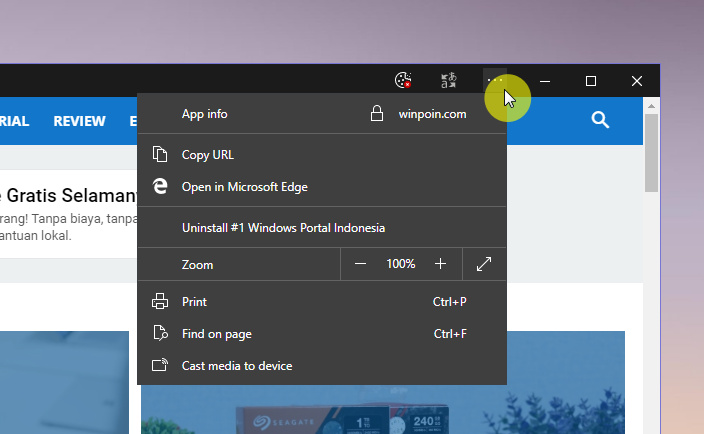
Task: Click the scrollbar up arrow
Action: pyautogui.click(x=651, y=106)
